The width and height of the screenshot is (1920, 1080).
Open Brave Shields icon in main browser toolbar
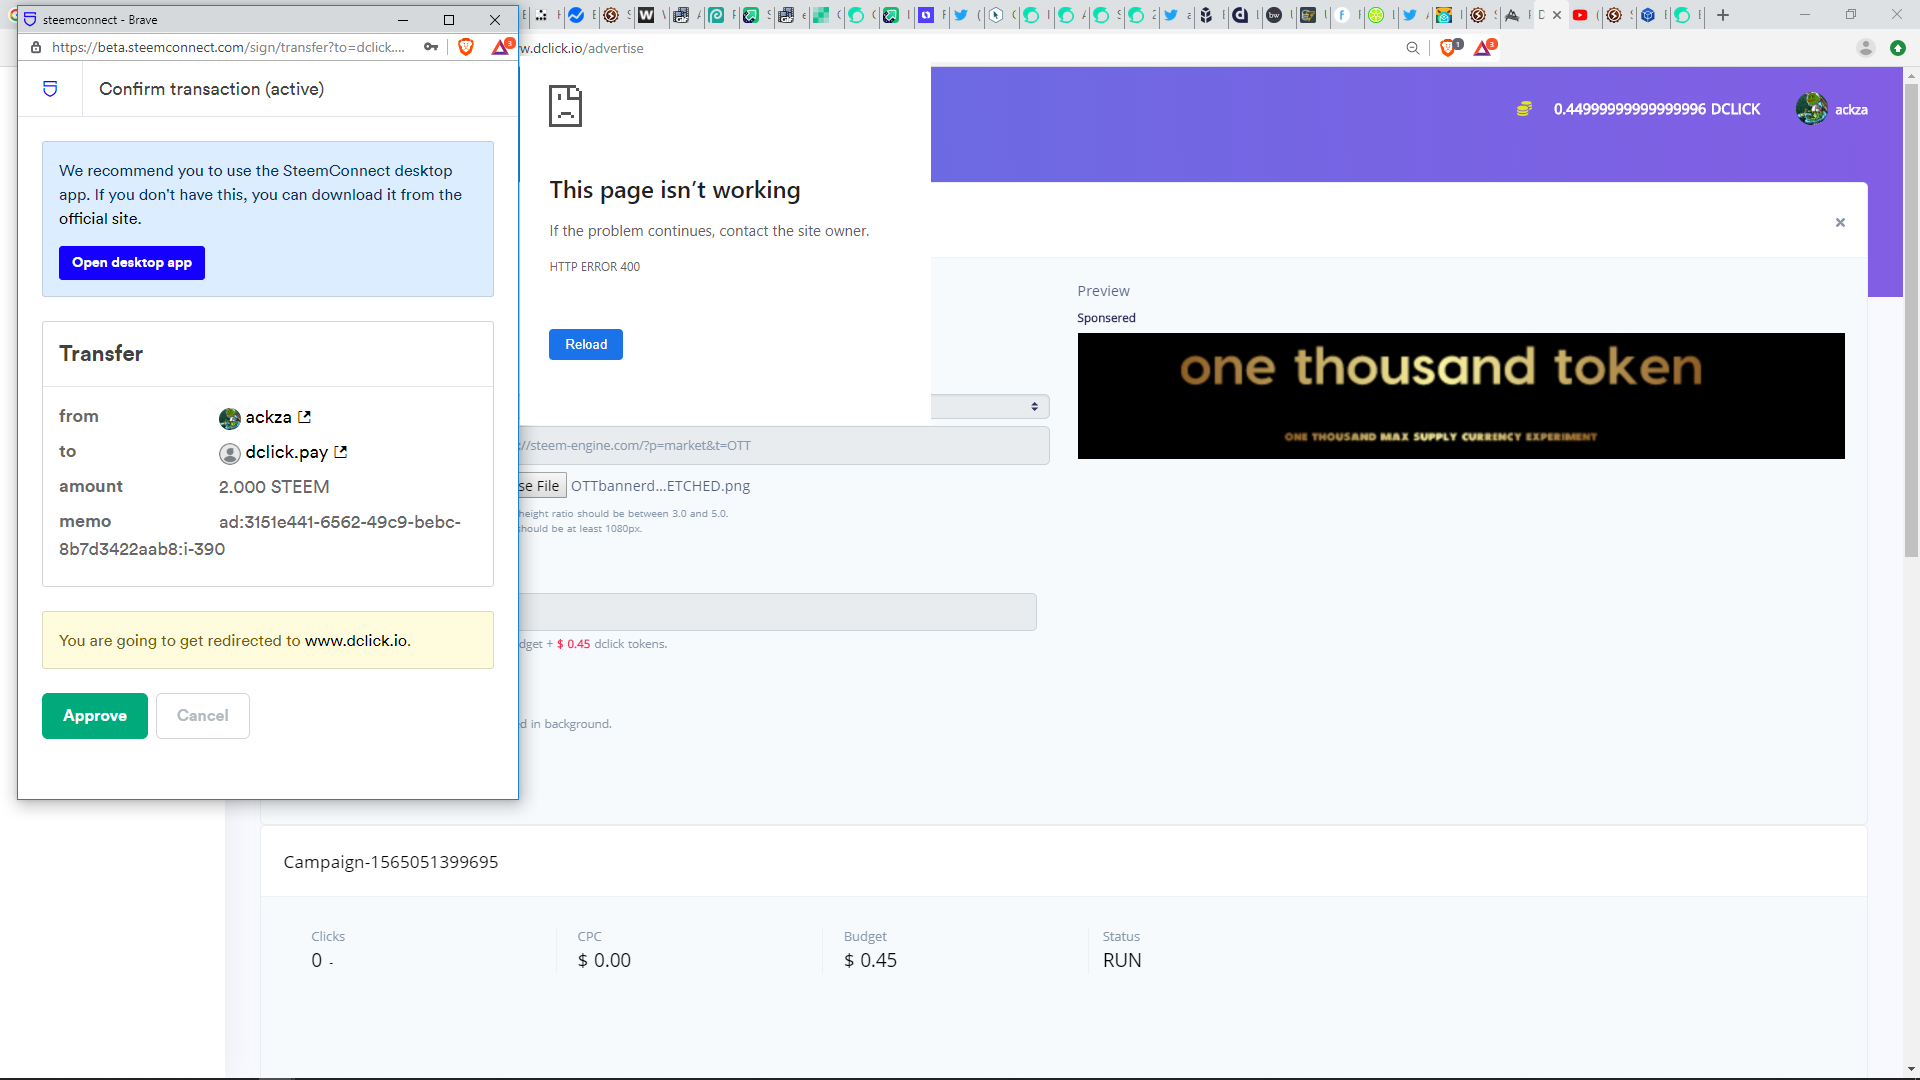click(1449, 47)
